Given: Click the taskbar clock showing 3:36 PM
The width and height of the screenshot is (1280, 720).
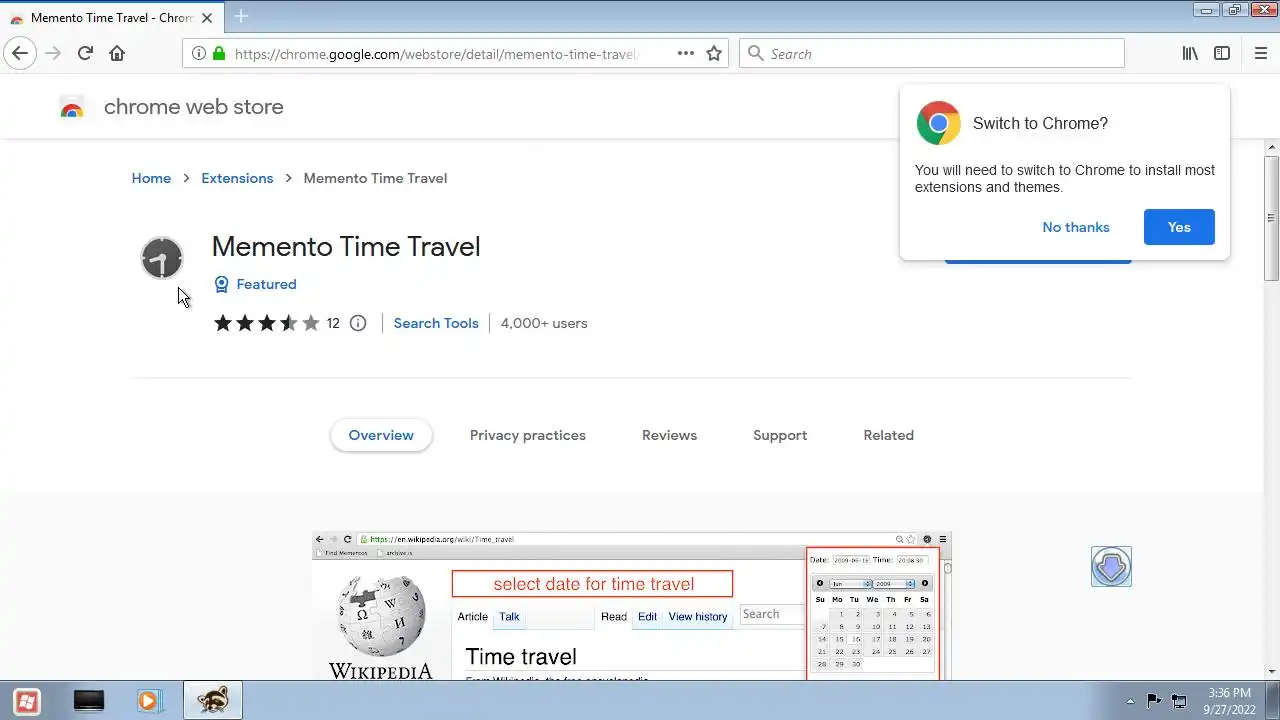Looking at the screenshot, I should (1229, 701).
